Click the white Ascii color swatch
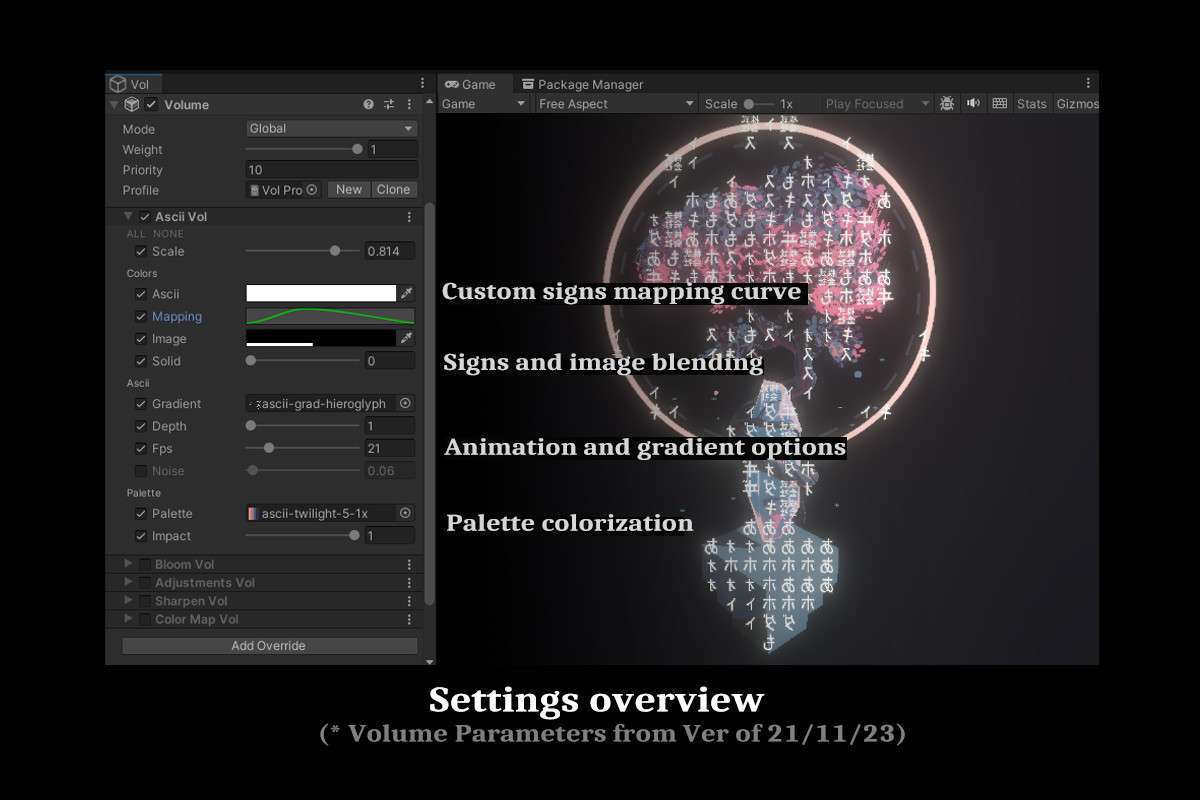 321,293
